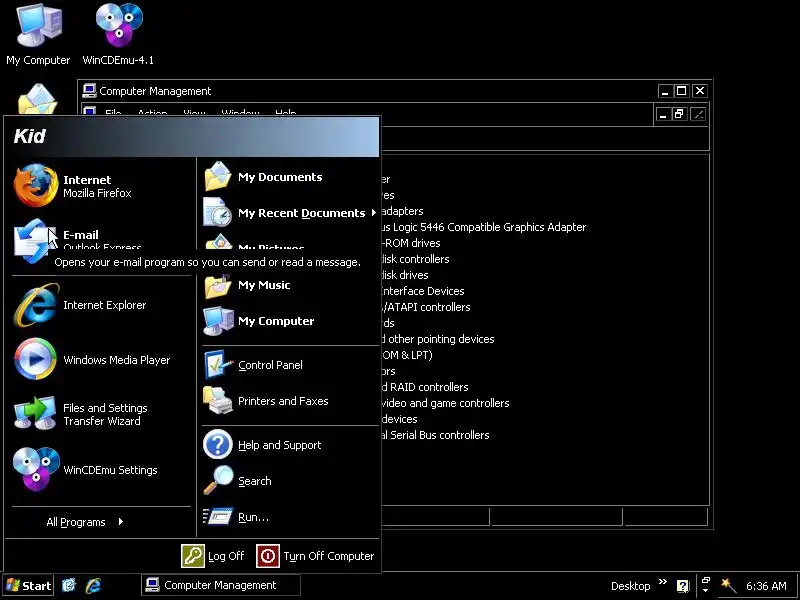This screenshot has height=600, width=800.
Task: Minimize the inner console child window
Action: point(663,114)
